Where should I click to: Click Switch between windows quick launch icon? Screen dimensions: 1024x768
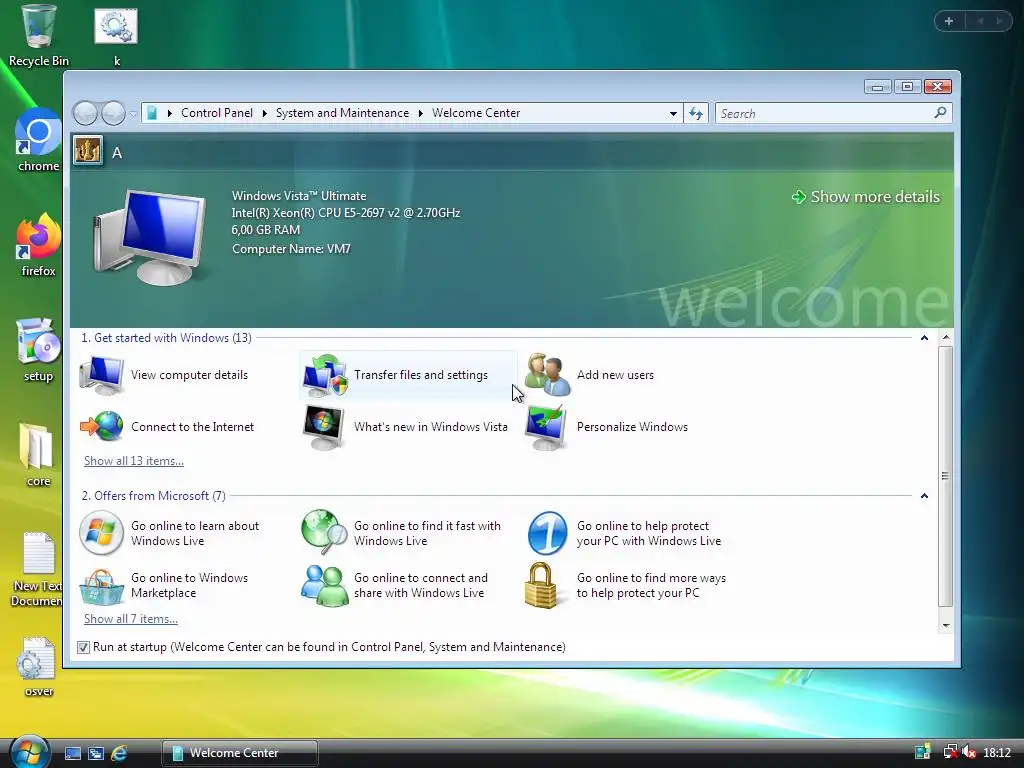(x=96, y=753)
